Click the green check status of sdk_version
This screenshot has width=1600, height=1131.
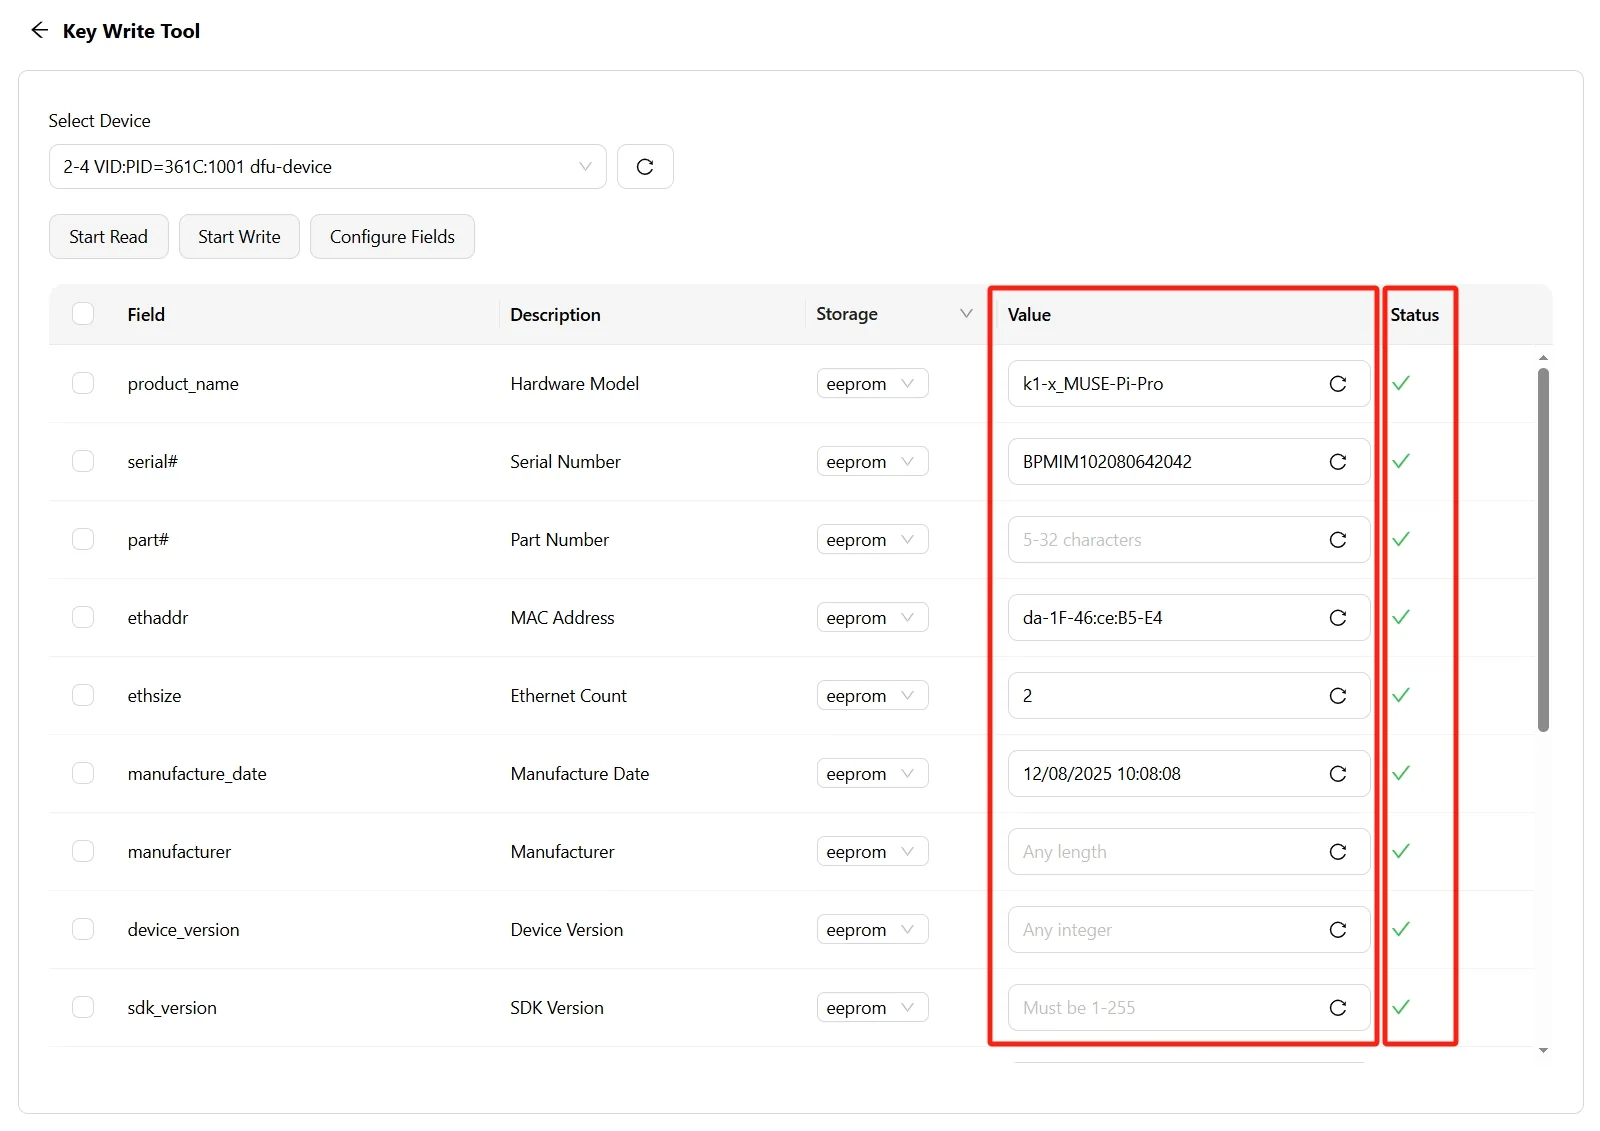pyautogui.click(x=1401, y=1007)
